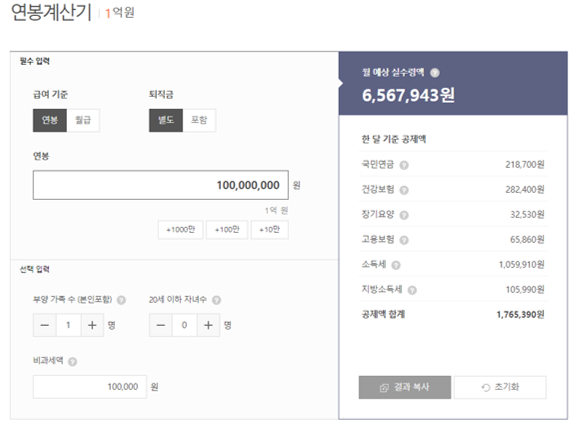Focus the 연봉 amount input field
This screenshot has width=577, height=427.
pyautogui.click(x=161, y=185)
